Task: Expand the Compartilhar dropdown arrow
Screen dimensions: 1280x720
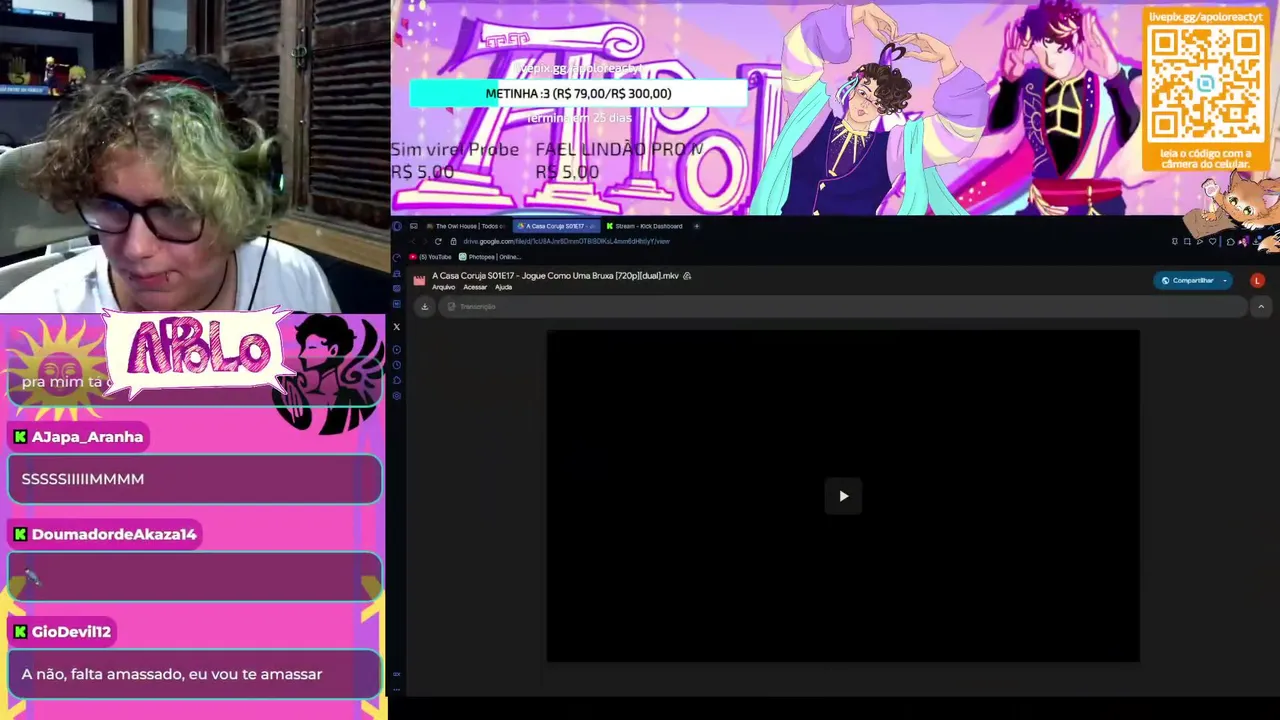Action: 1225,281
